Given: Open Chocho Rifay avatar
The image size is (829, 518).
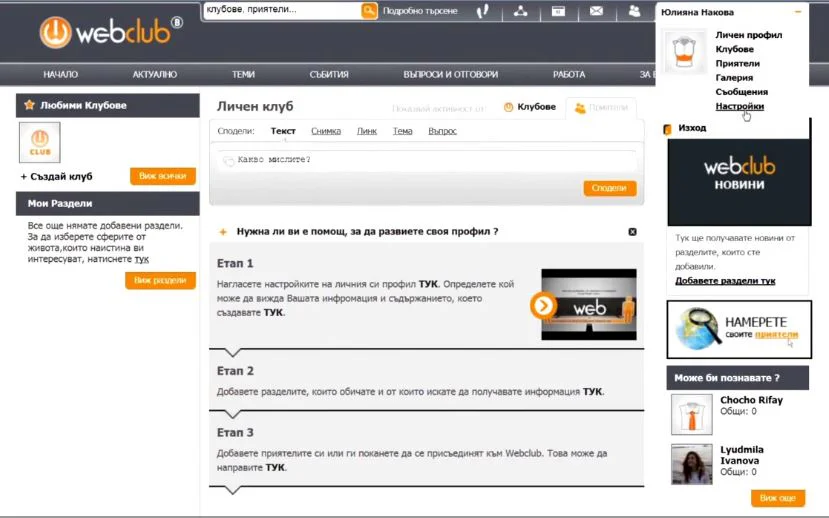Looking at the screenshot, I should click(x=692, y=414).
